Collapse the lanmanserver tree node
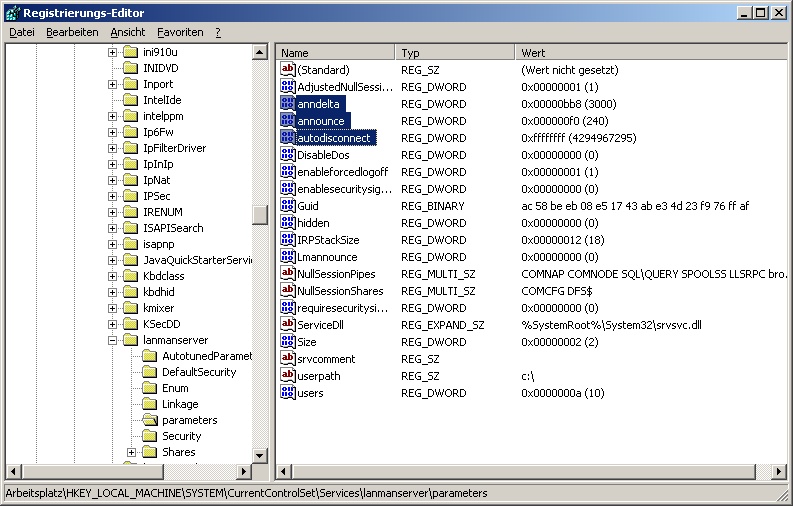 coord(113,340)
